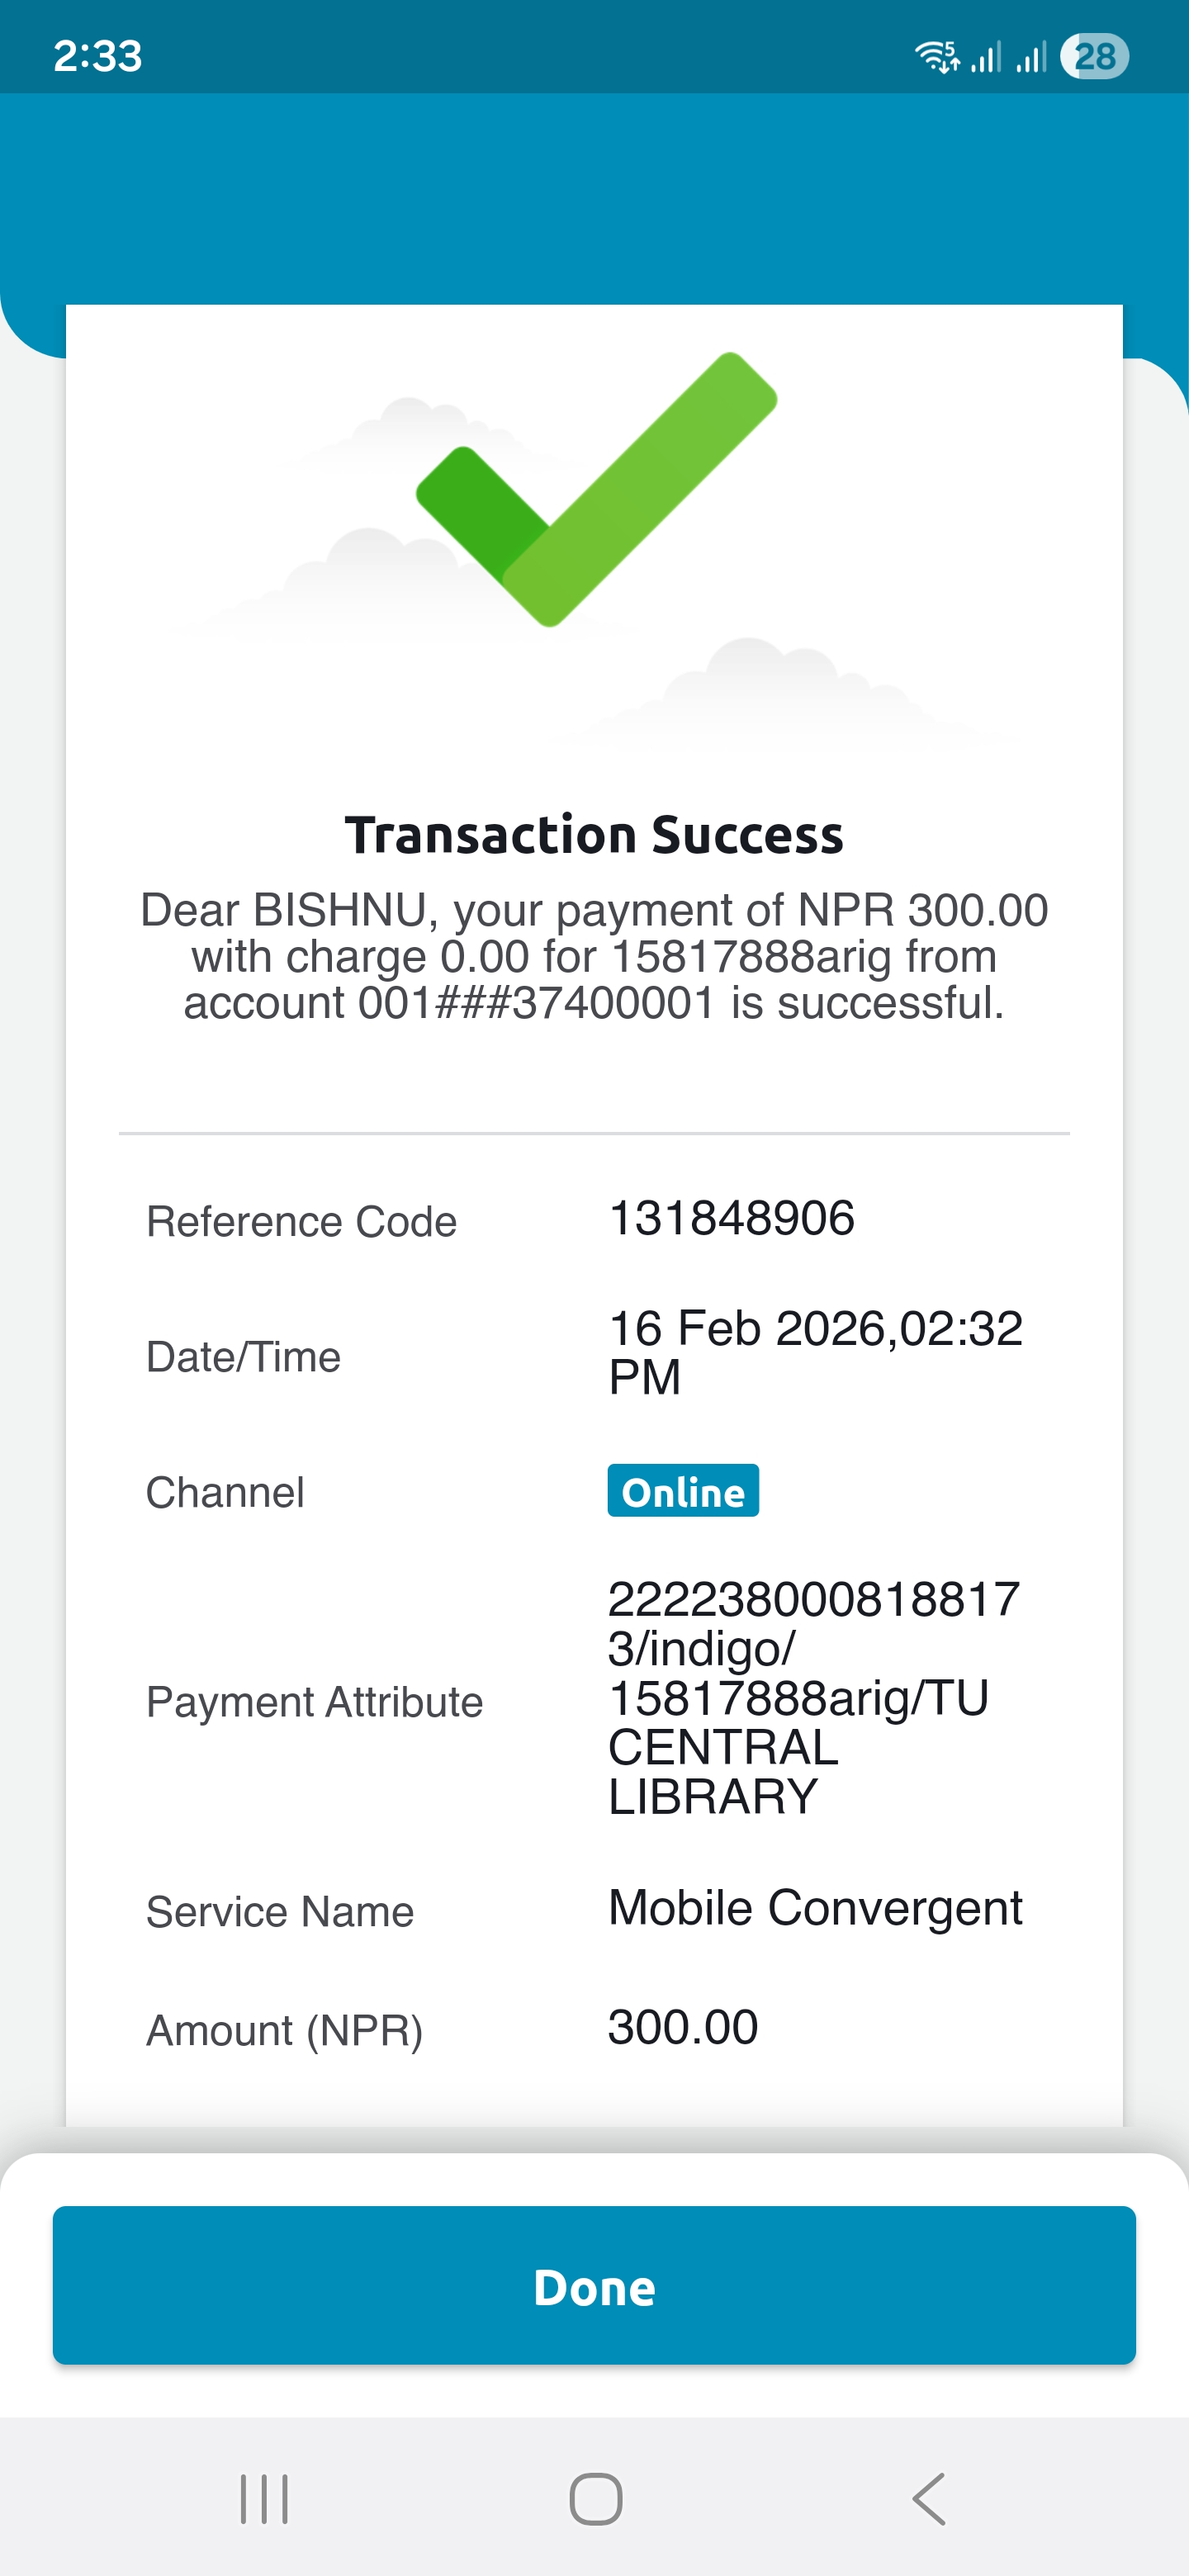Tap the Transaction Success heading
This screenshot has width=1189, height=2576.
(x=594, y=835)
